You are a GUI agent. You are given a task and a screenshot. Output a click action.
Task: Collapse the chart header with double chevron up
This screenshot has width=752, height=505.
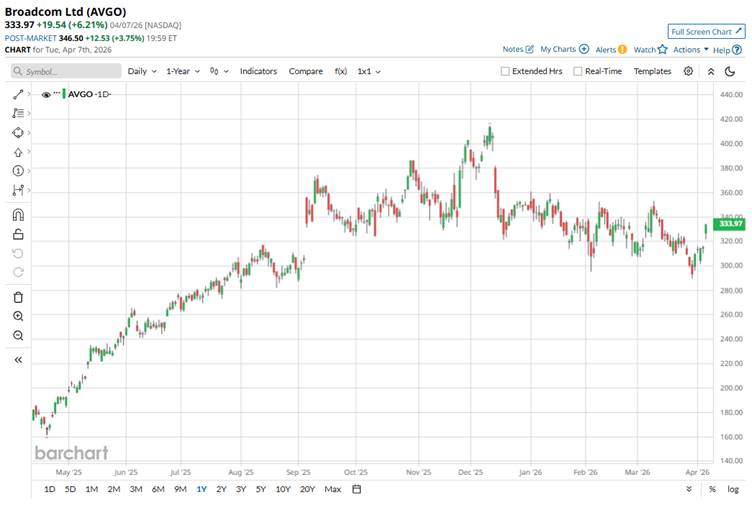(711, 71)
